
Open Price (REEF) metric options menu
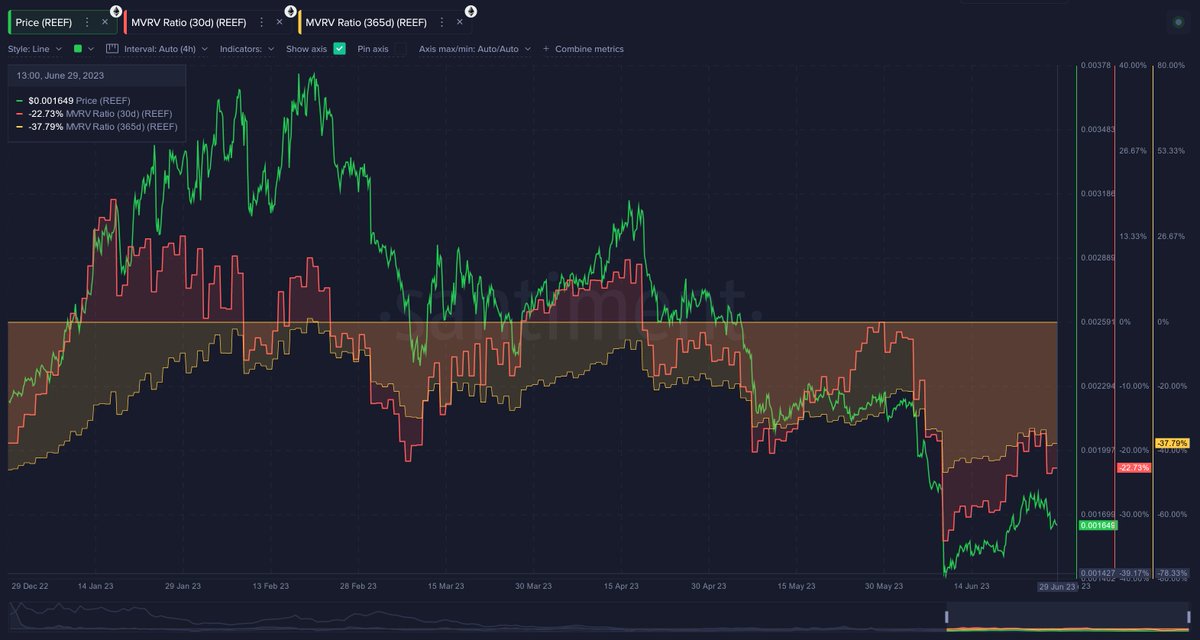(87, 21)
